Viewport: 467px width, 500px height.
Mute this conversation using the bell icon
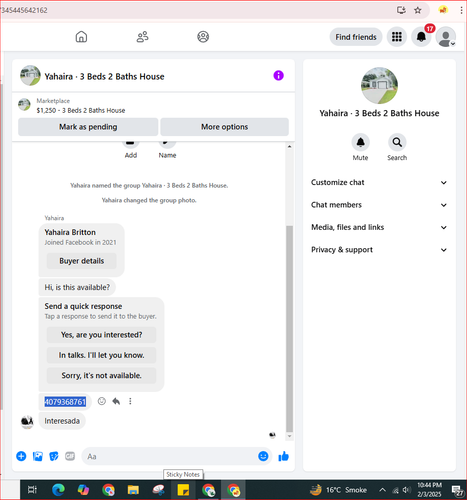[361, 142]
